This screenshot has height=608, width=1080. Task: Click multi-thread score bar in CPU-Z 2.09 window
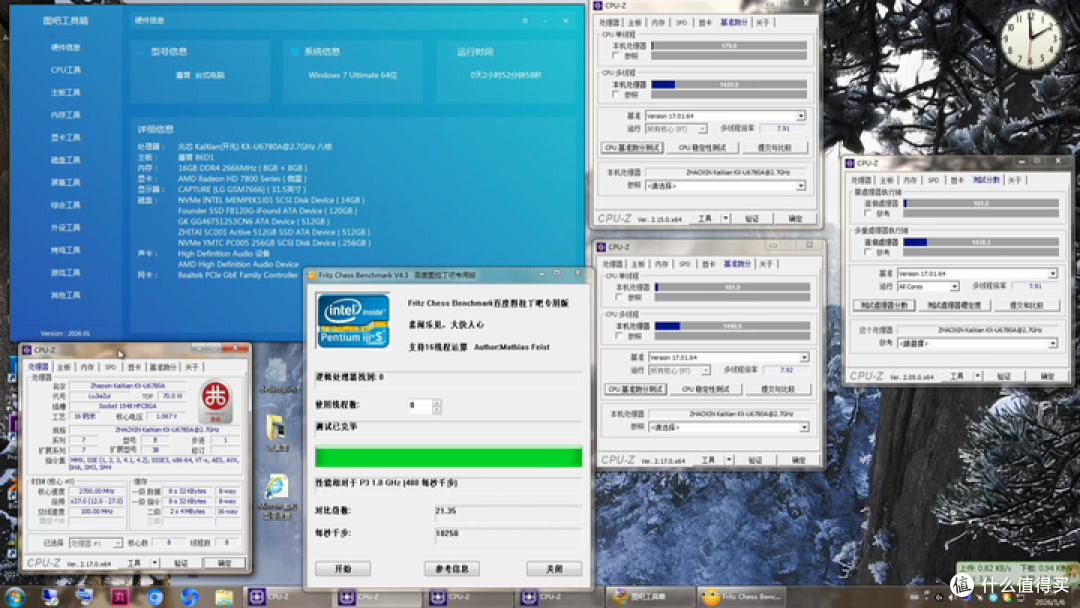tap(981, 242)
